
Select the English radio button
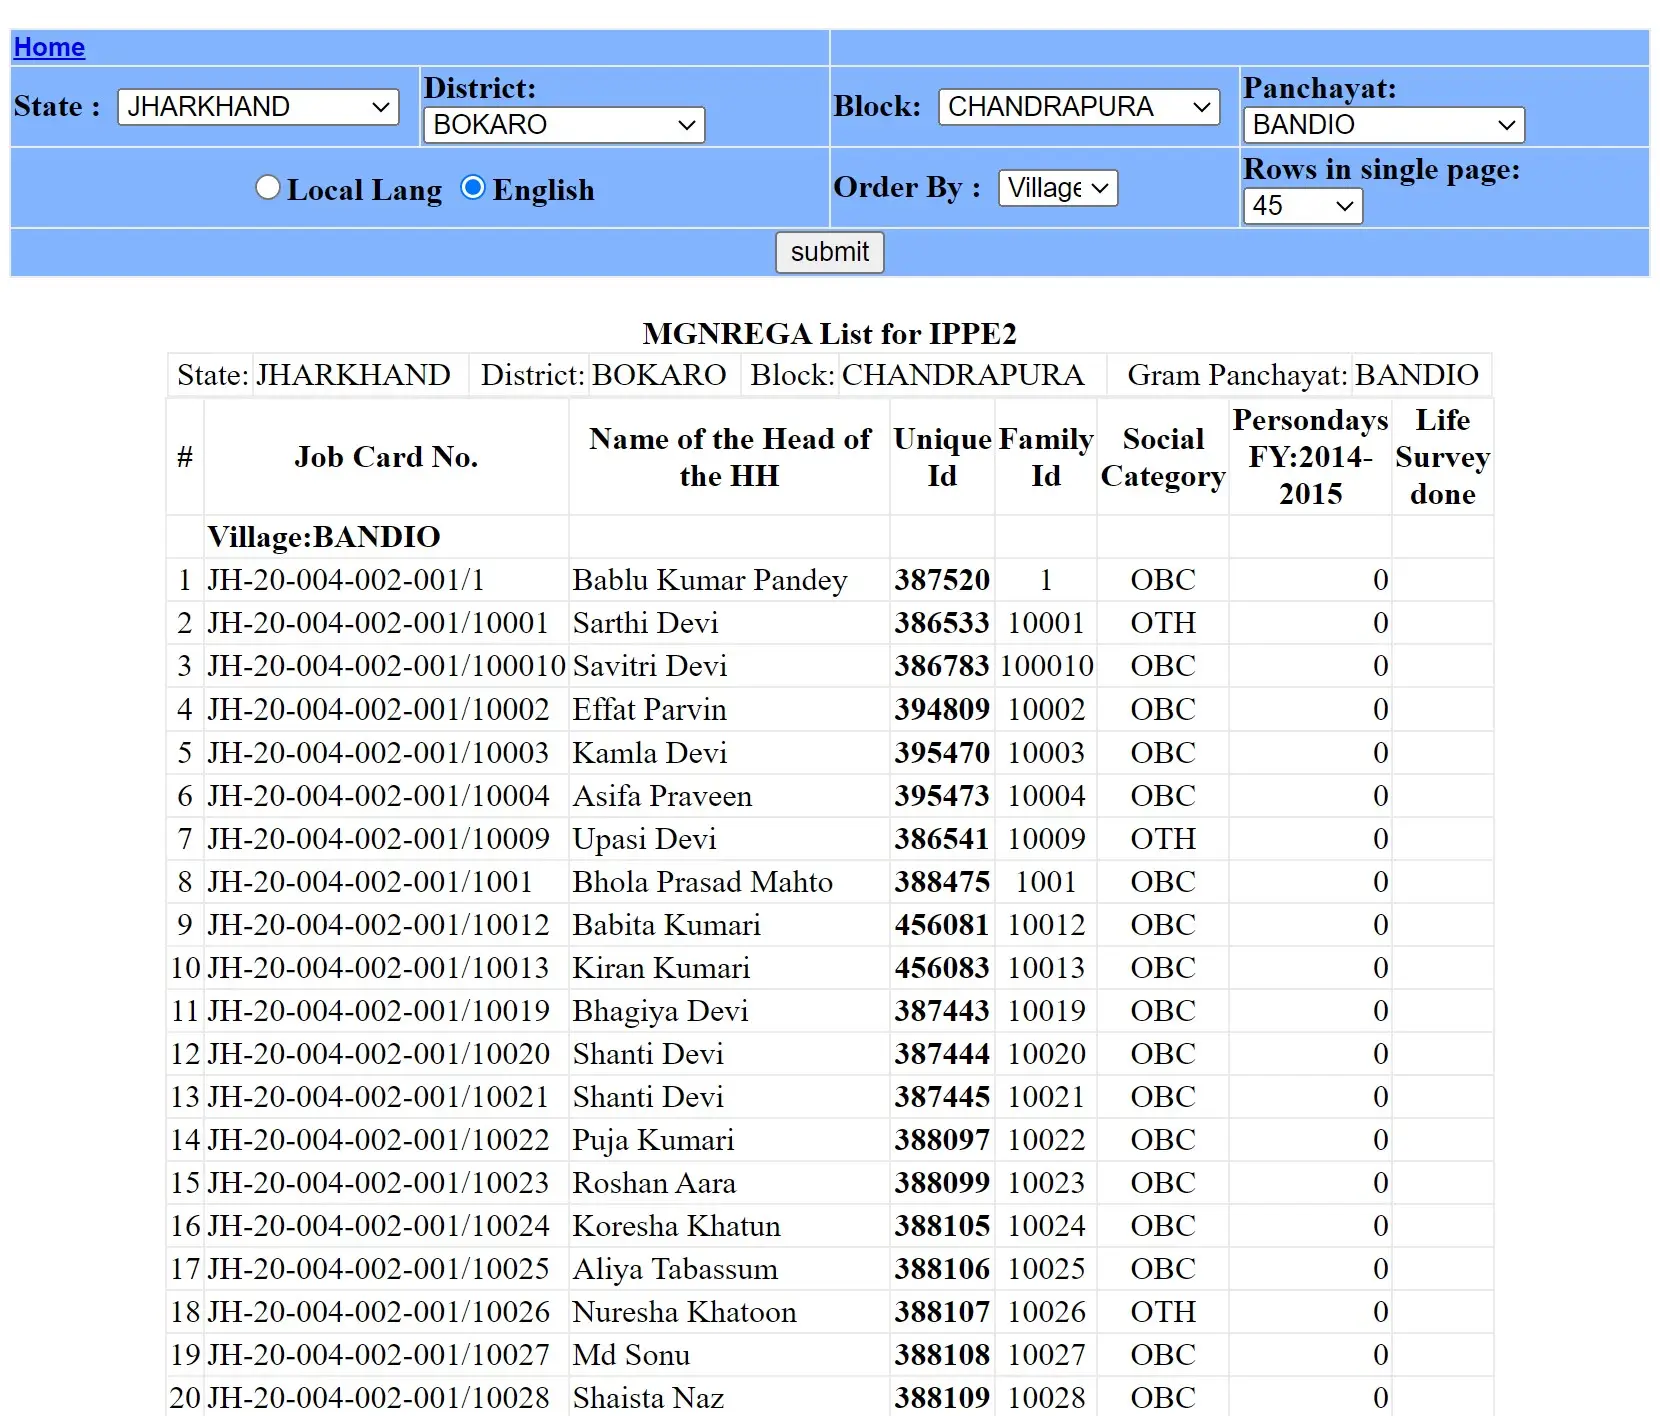(473, 188)
